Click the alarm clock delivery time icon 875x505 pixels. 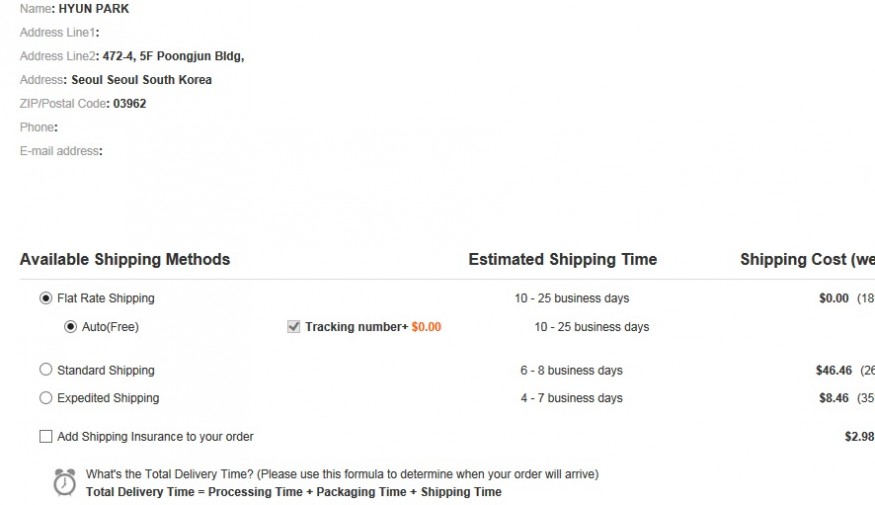64,482
